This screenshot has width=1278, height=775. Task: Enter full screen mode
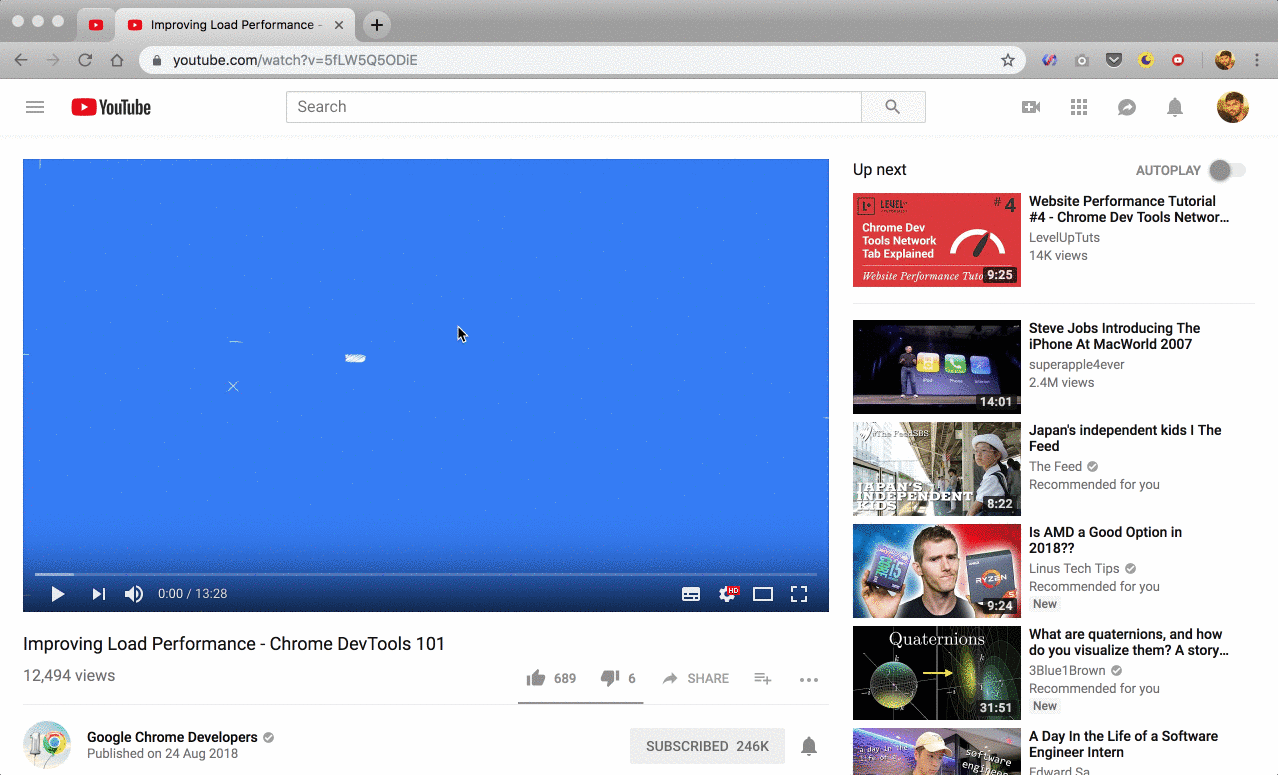pos(799,594)
